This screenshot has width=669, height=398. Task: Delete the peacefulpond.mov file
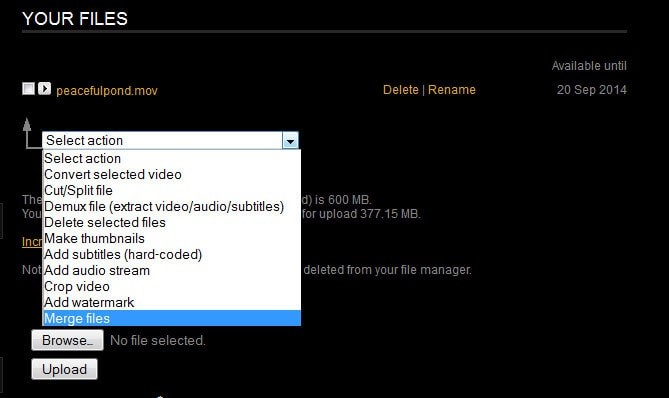click(401, 90)
